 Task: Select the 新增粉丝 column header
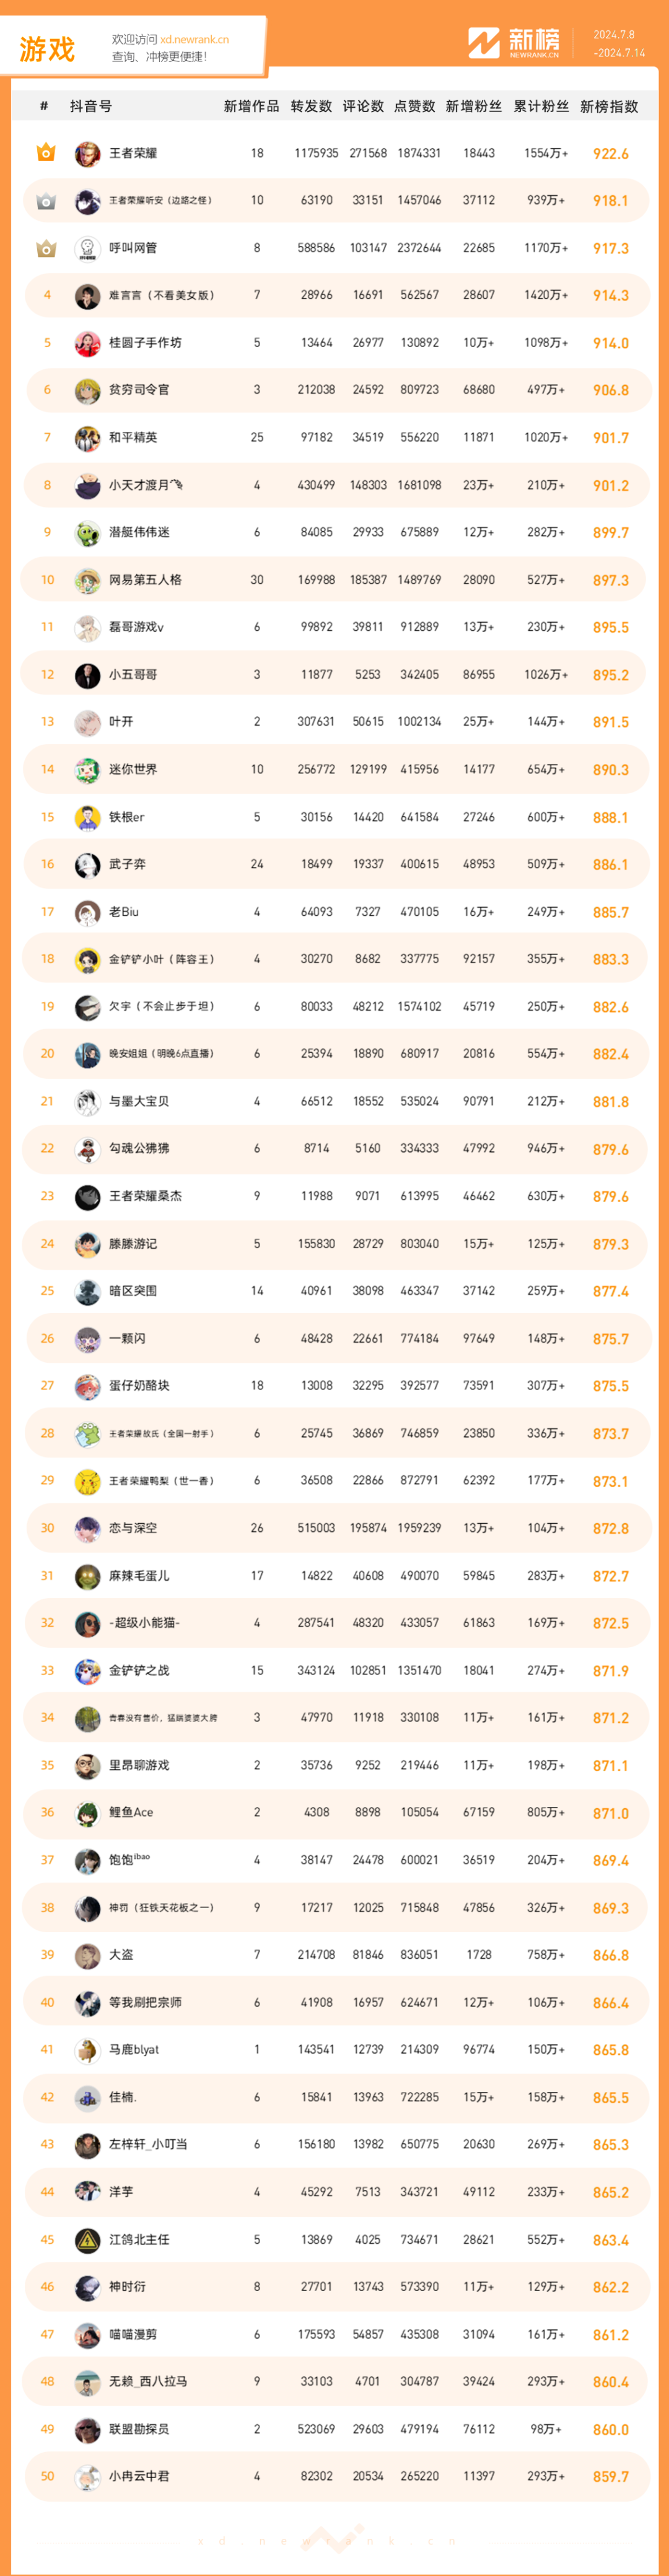[x=473, y=106]
